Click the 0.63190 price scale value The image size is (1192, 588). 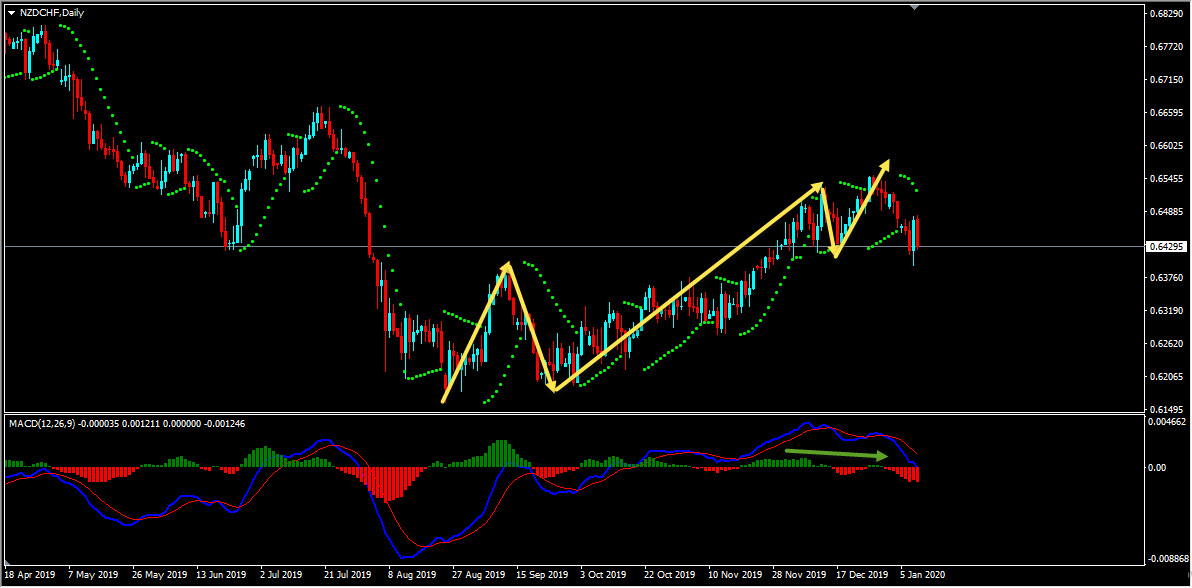1165,311
